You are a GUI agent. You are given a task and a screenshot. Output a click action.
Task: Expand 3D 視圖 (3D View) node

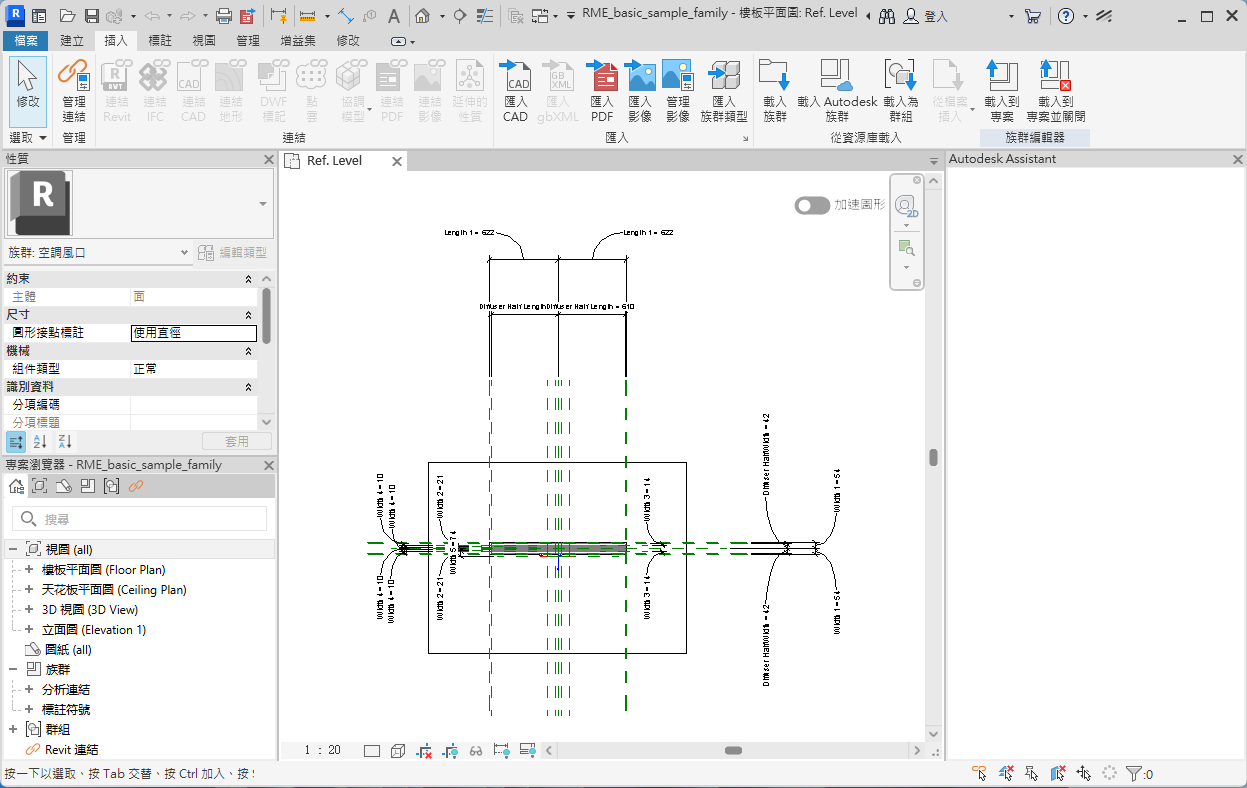(29, 610)
